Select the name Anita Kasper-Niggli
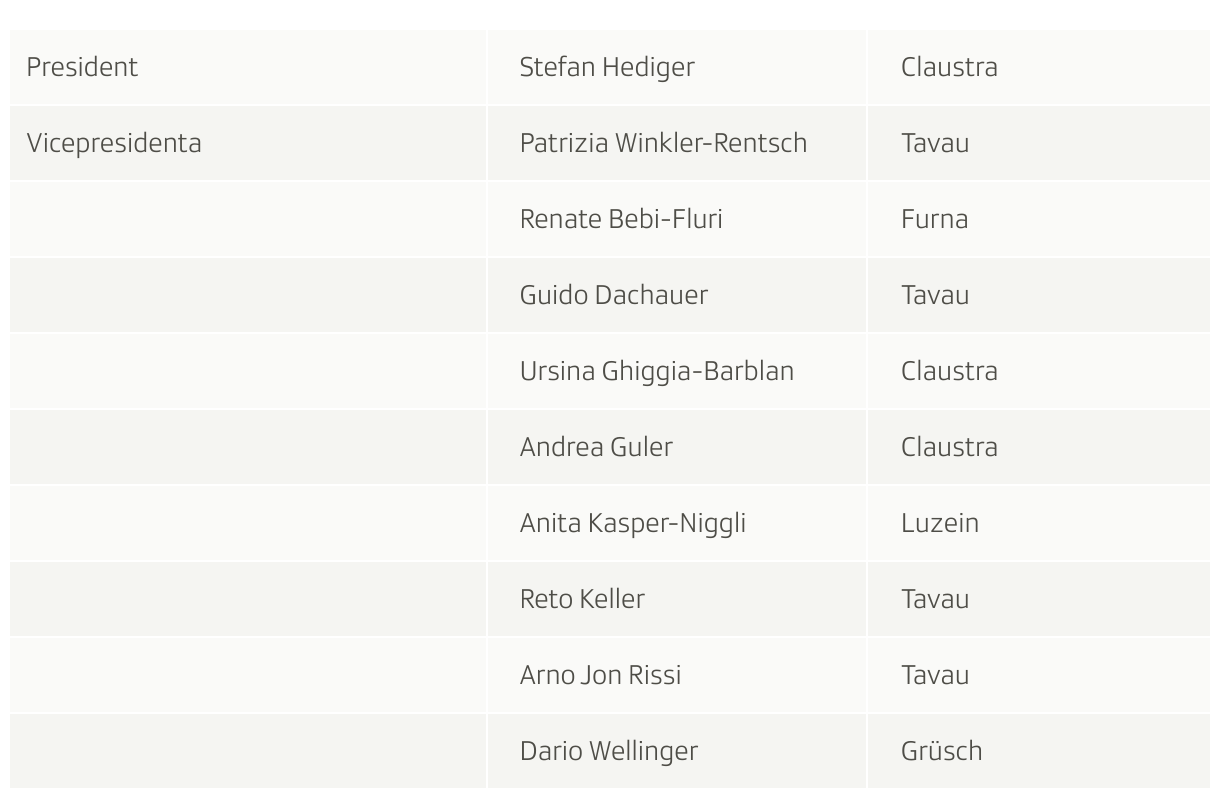1220x798 pixels. click(632, 523)
